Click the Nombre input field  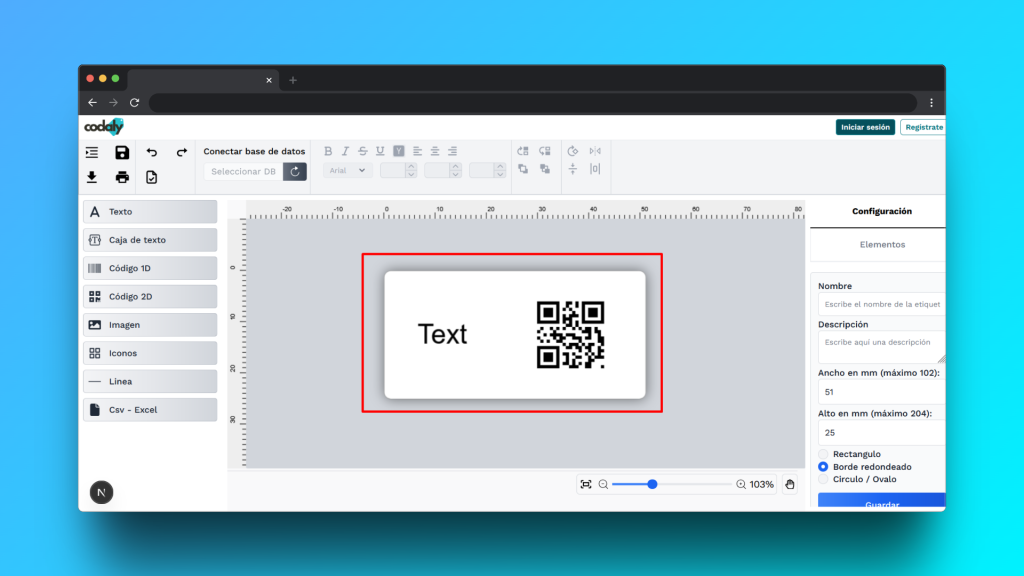pyautogui.click(x=882, y=304)
